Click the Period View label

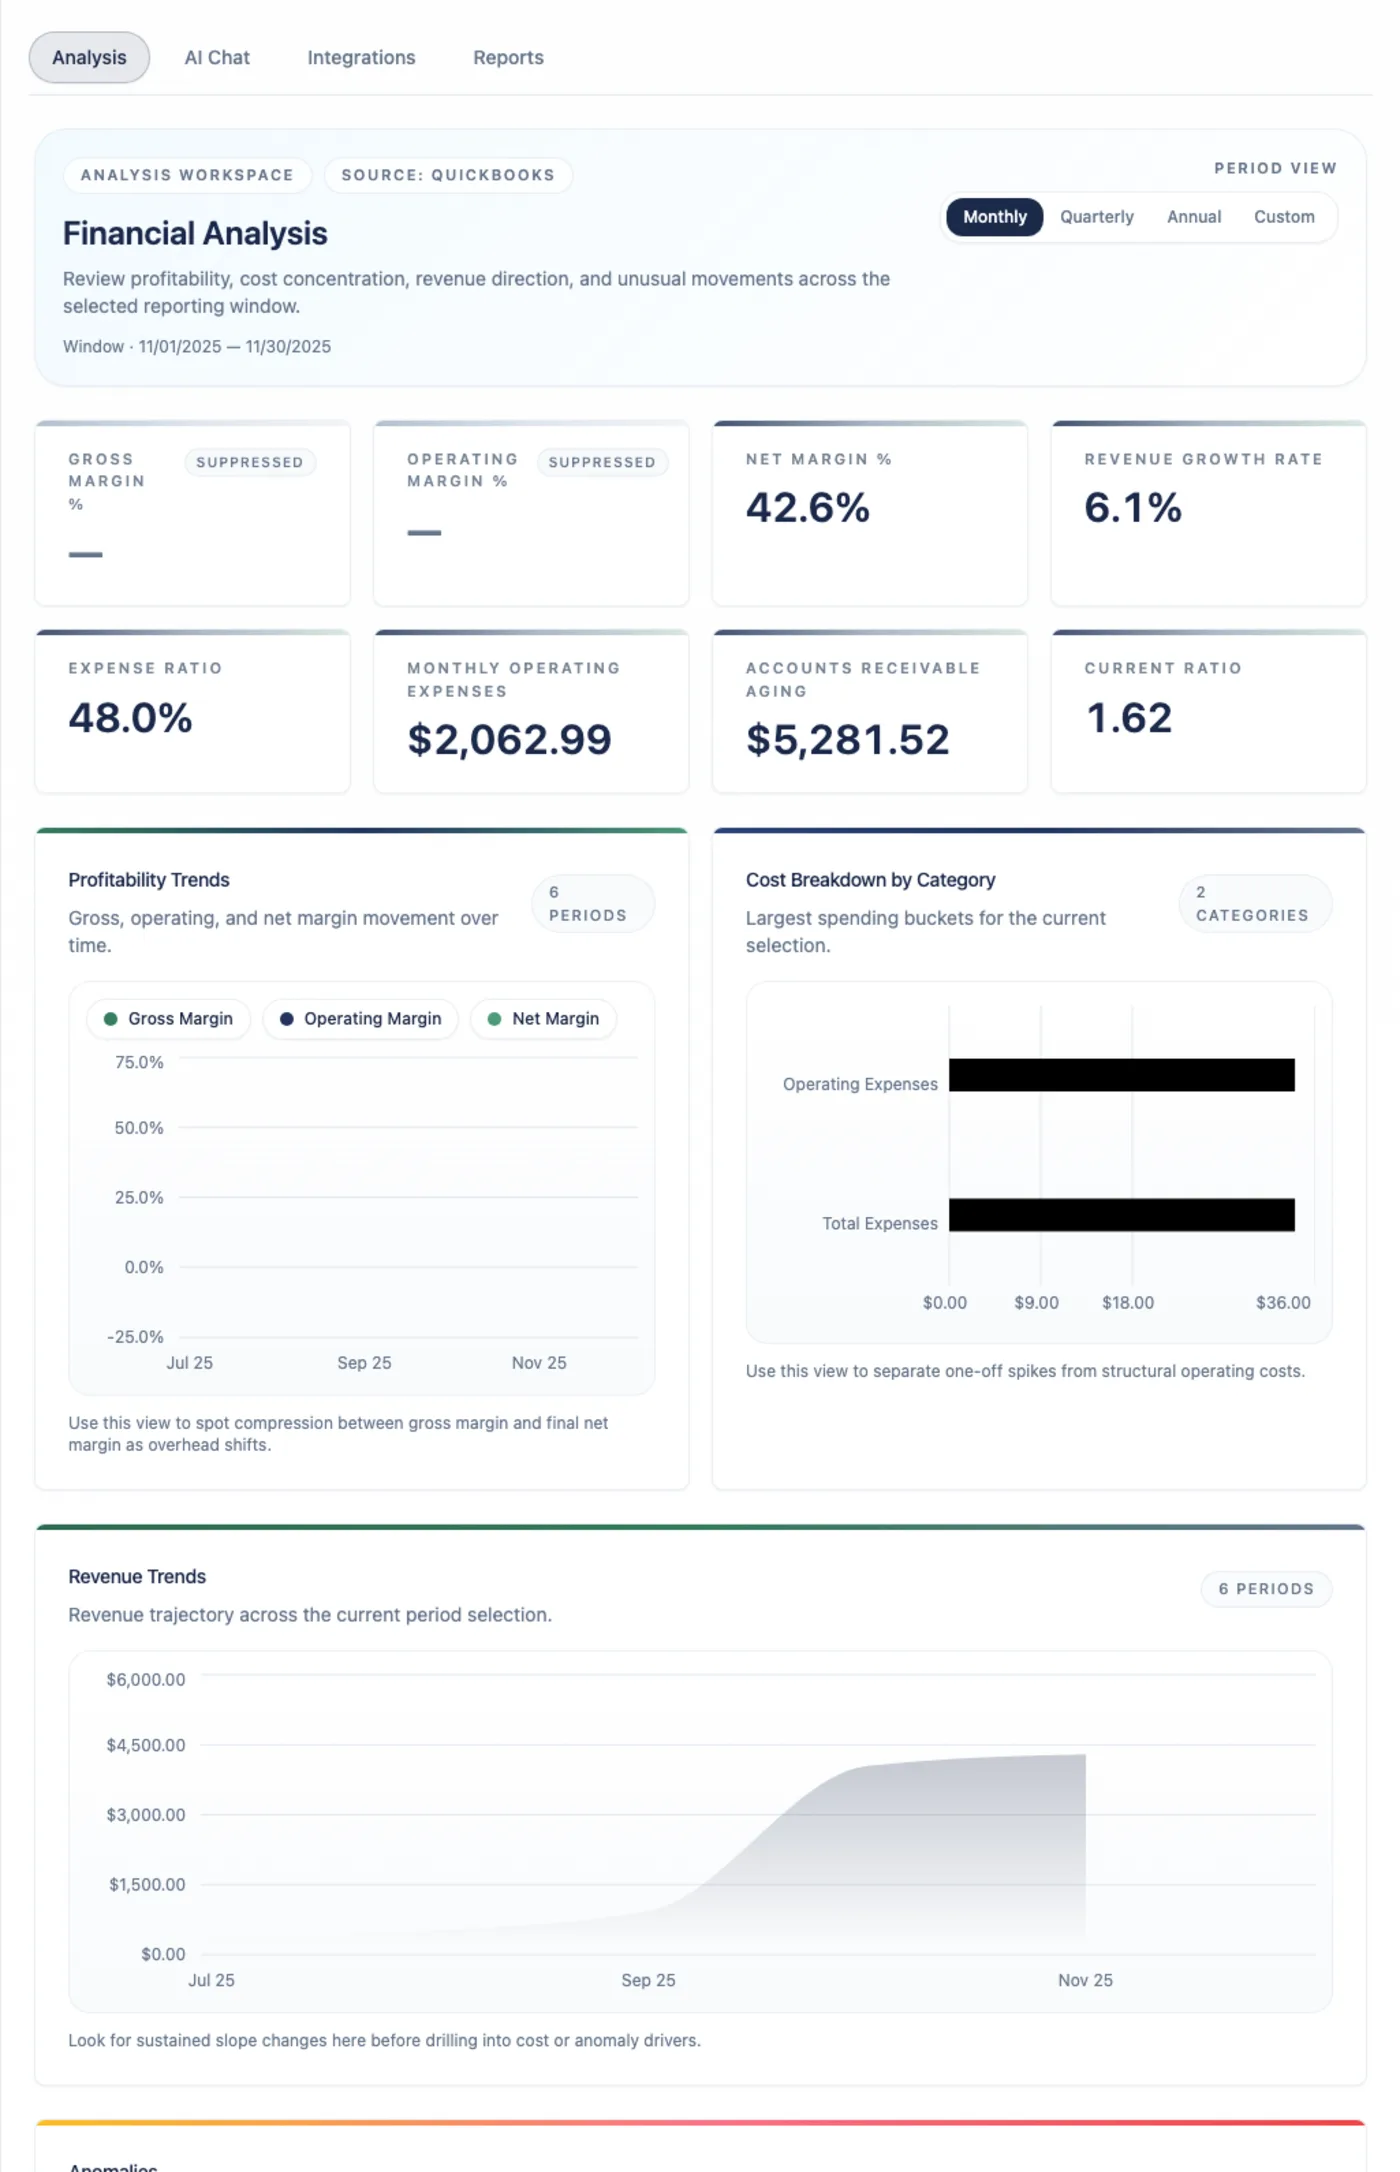pyautogui.click(x=1275, y=168)
